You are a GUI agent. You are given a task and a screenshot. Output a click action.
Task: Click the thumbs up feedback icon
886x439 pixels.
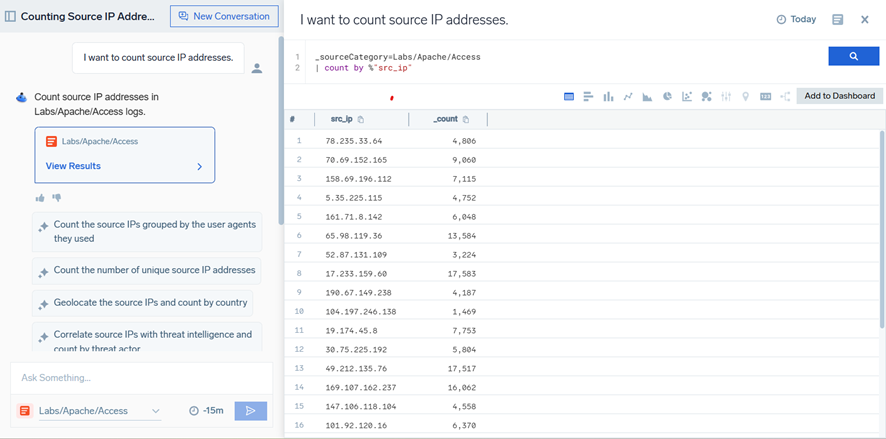(40, 198)
